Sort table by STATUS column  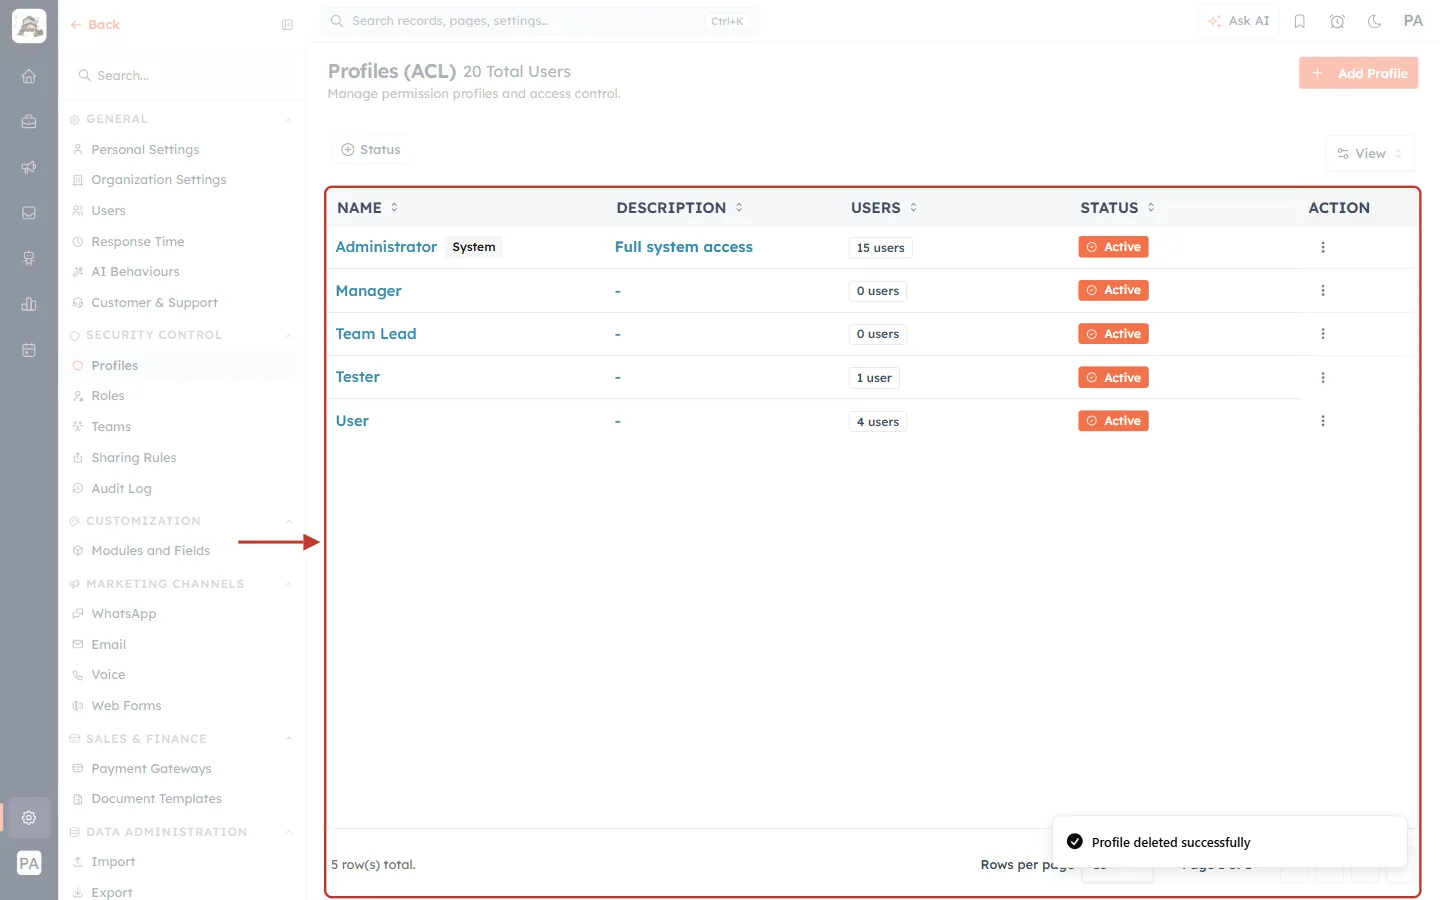coord(1118,207)
